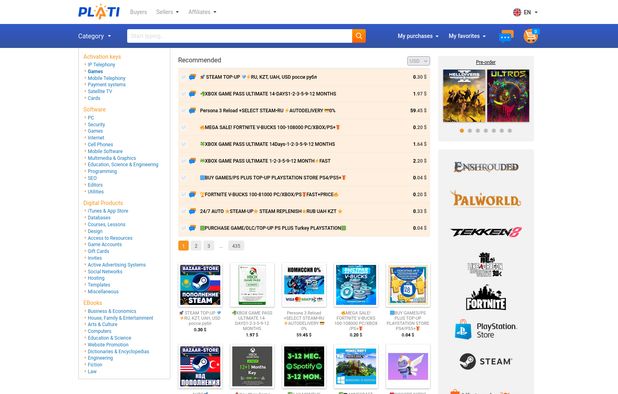Toggle checkmark on XBOX 14-DAYS1-2-3-5-9-12 MONTHS row
This screenshot has height=394, width=618.
(x=183, y=94)
